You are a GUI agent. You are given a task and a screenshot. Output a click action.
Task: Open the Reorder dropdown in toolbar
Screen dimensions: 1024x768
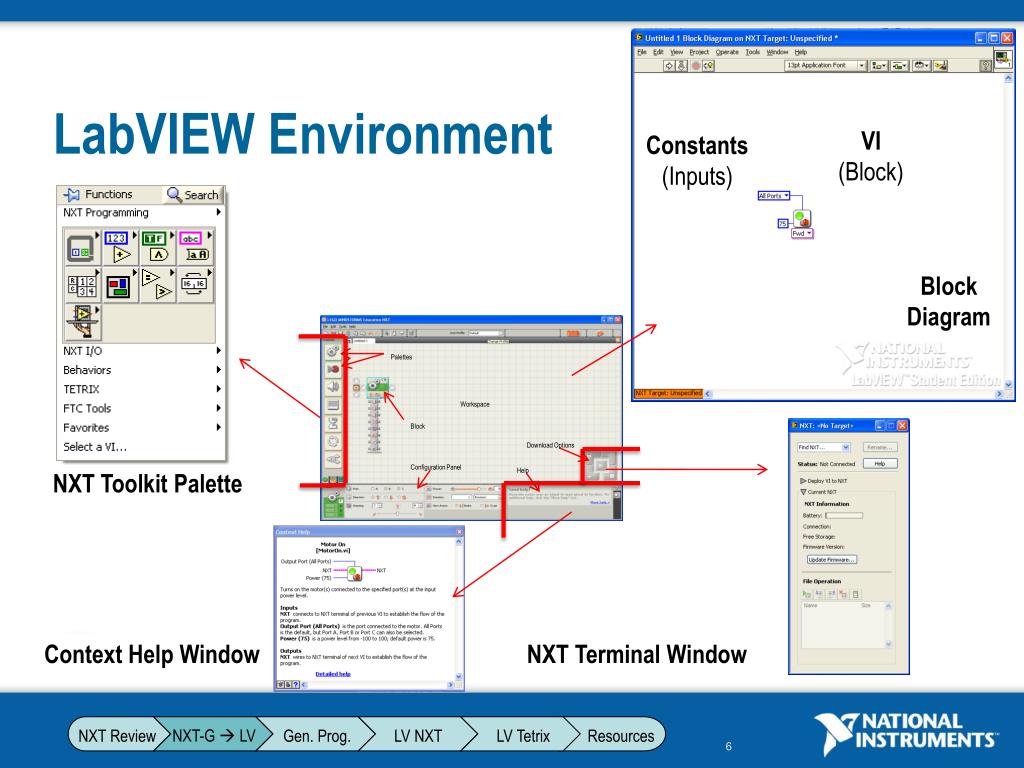[x=921, y=65]
